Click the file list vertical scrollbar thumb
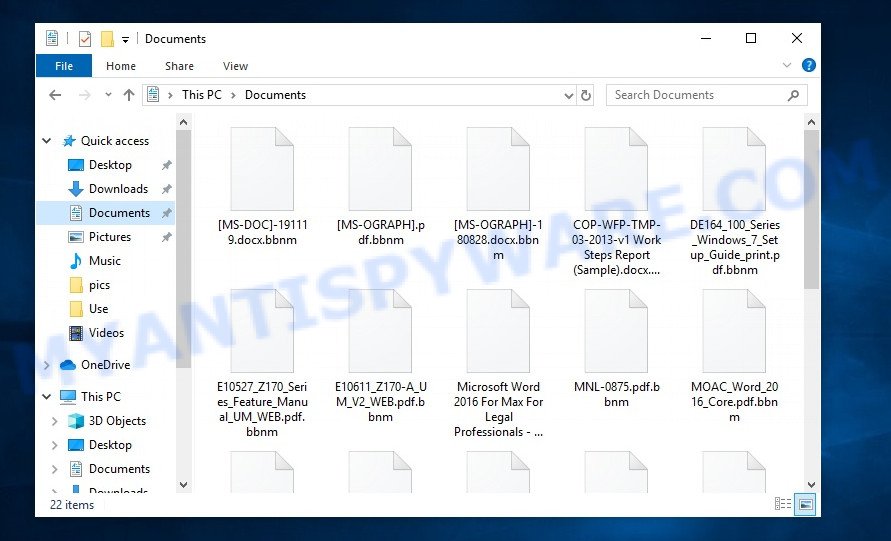 811,209
